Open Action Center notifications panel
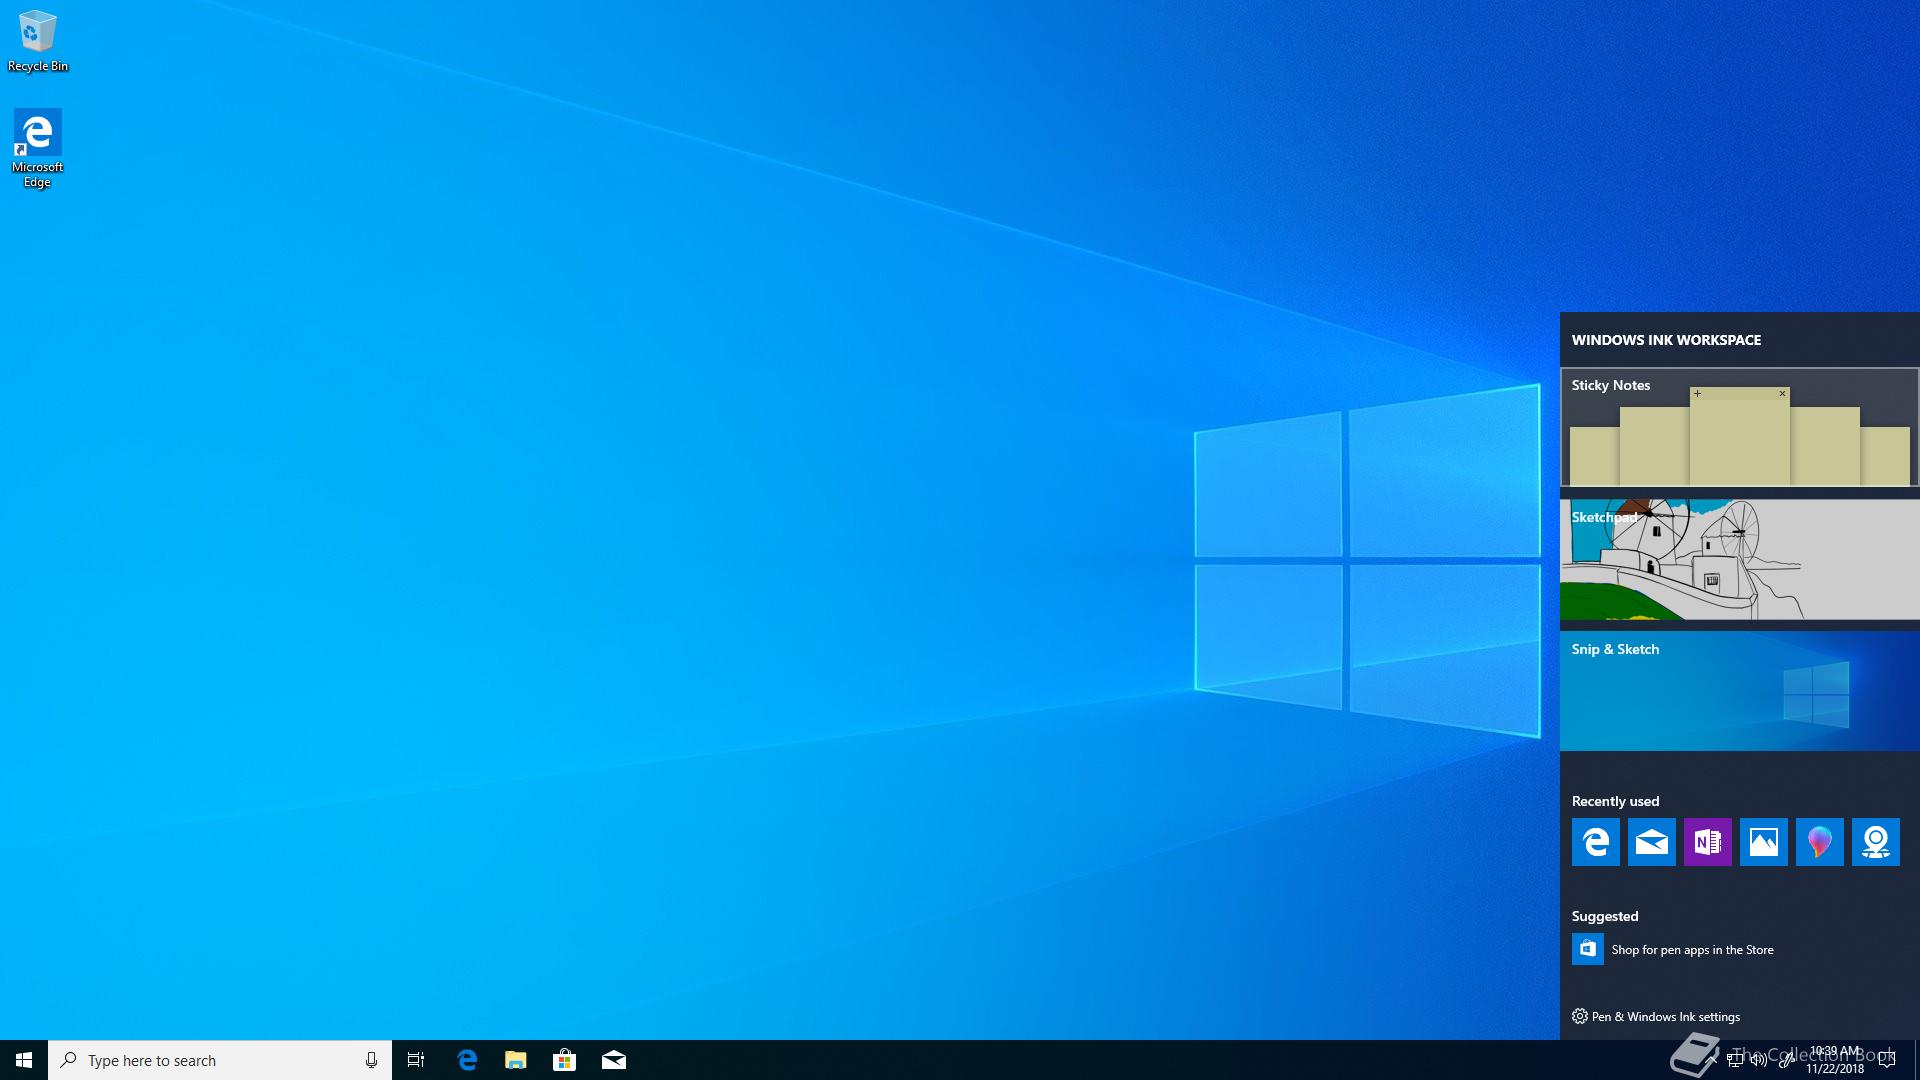 1887,1060
